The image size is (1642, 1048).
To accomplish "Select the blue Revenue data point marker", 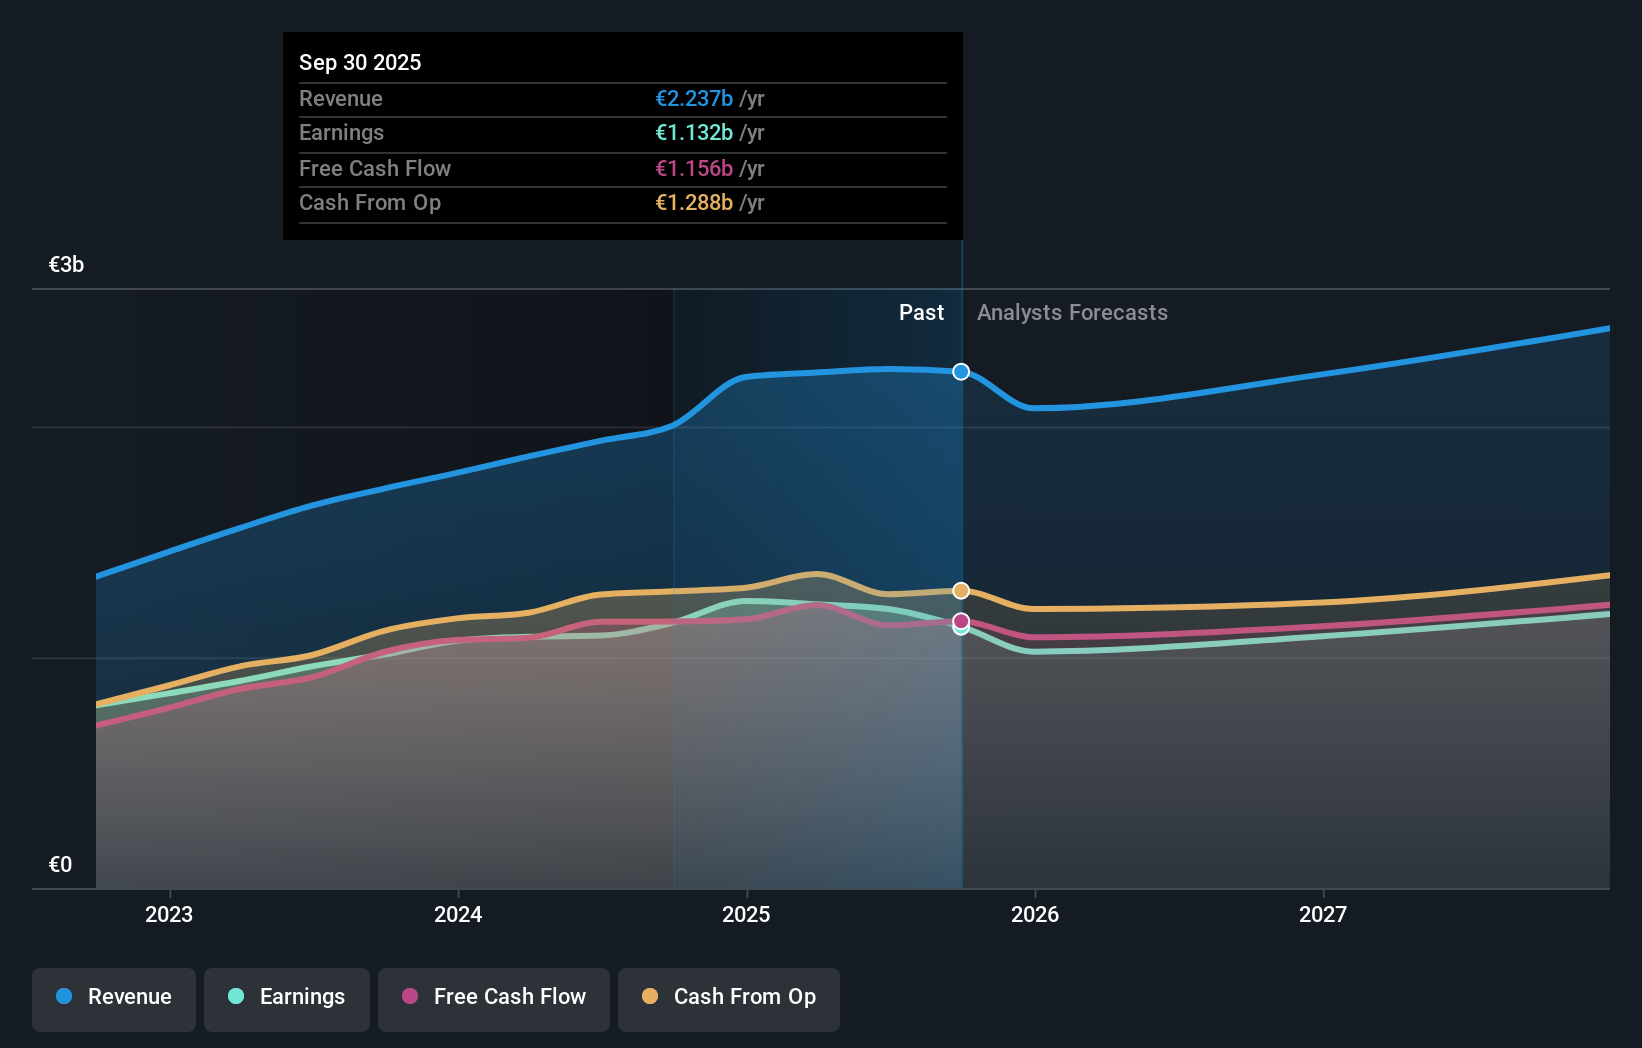I will point(961,372).
